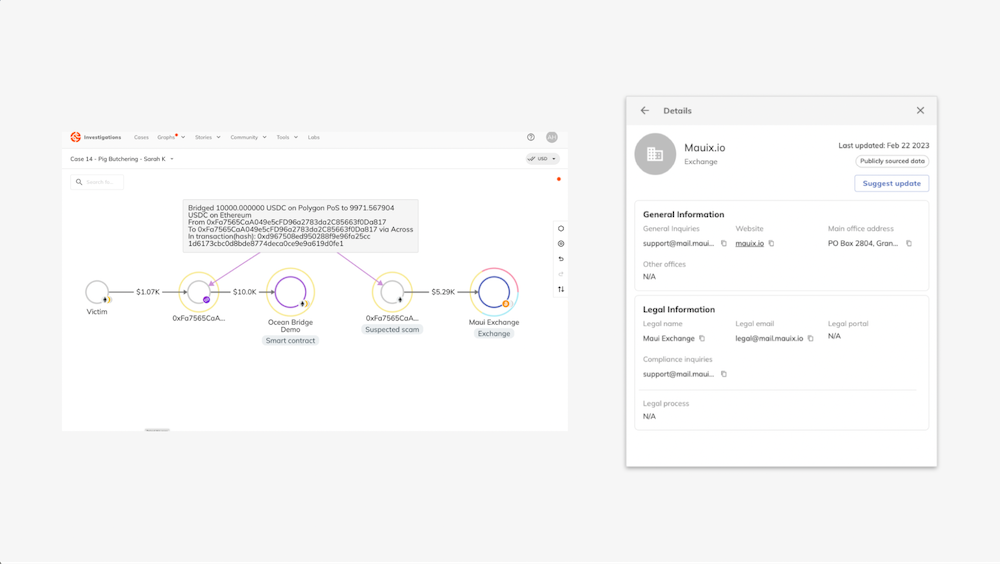
Task: Click the undo icon on graph toolbar
Action: coord(561,259)
